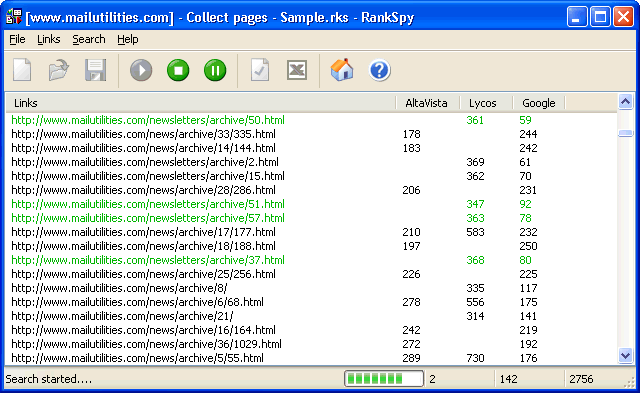The height and width of the screenshot is (393, 640).
Task: Select the newsletters/archive/2.html row
Action: pyautogui.click(x=311, y=162)
